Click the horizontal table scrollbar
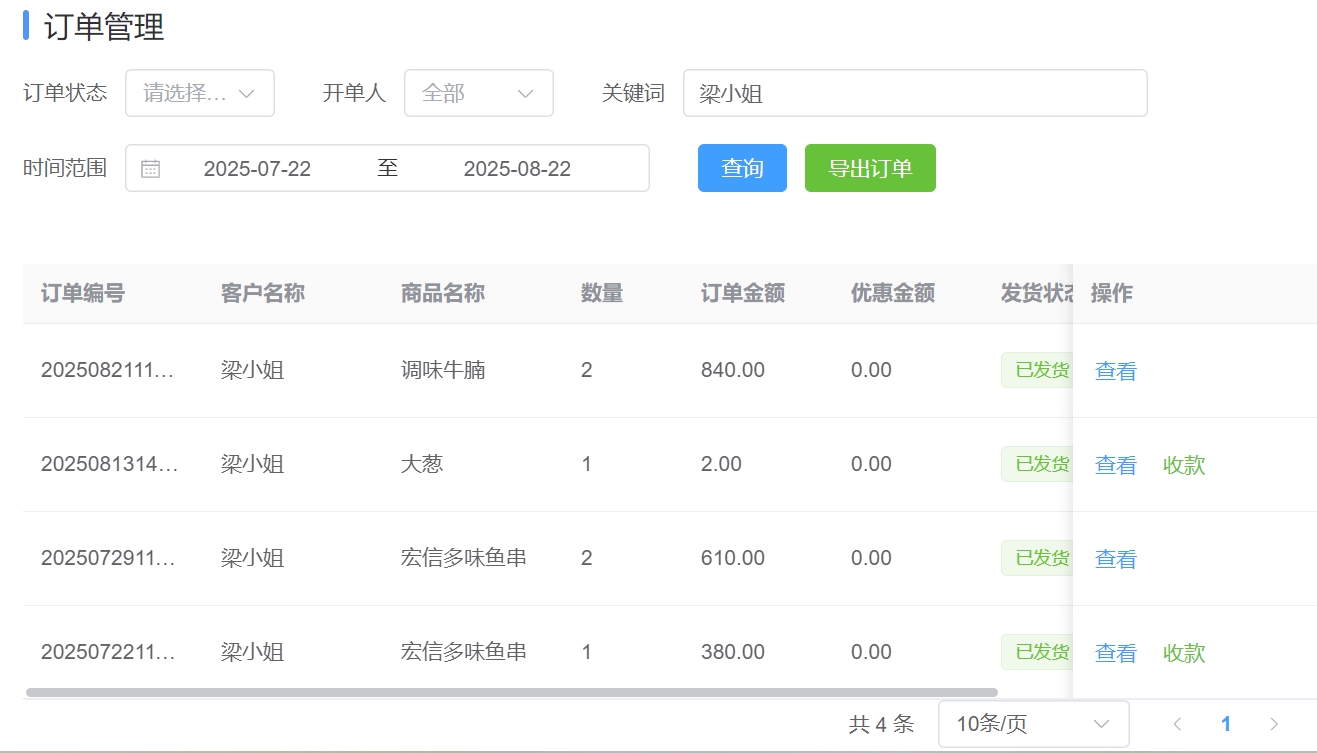The width and height of the screenshot is (1317, 753). point(511,692)
